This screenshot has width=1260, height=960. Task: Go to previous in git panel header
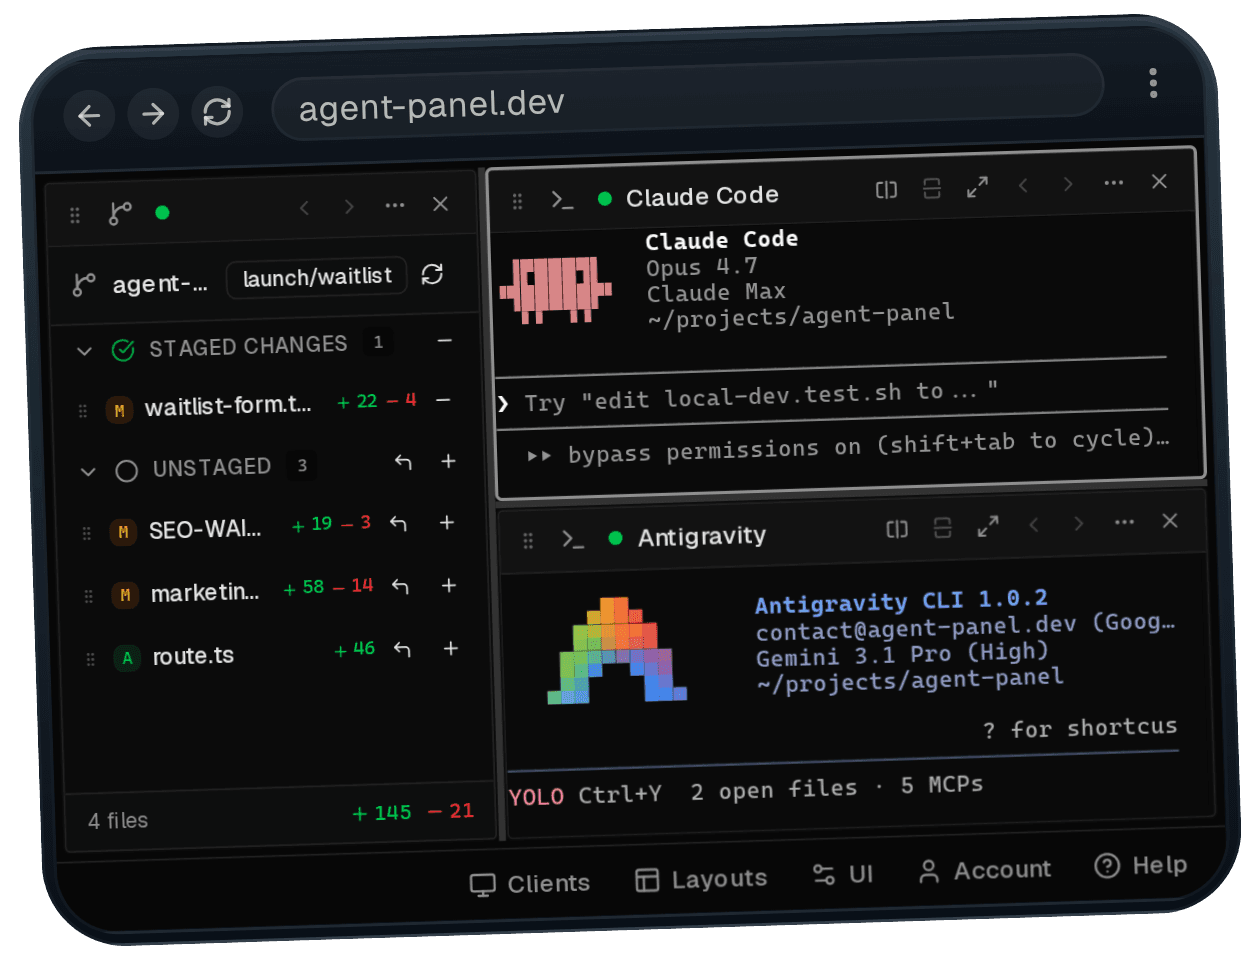(304, 208)
